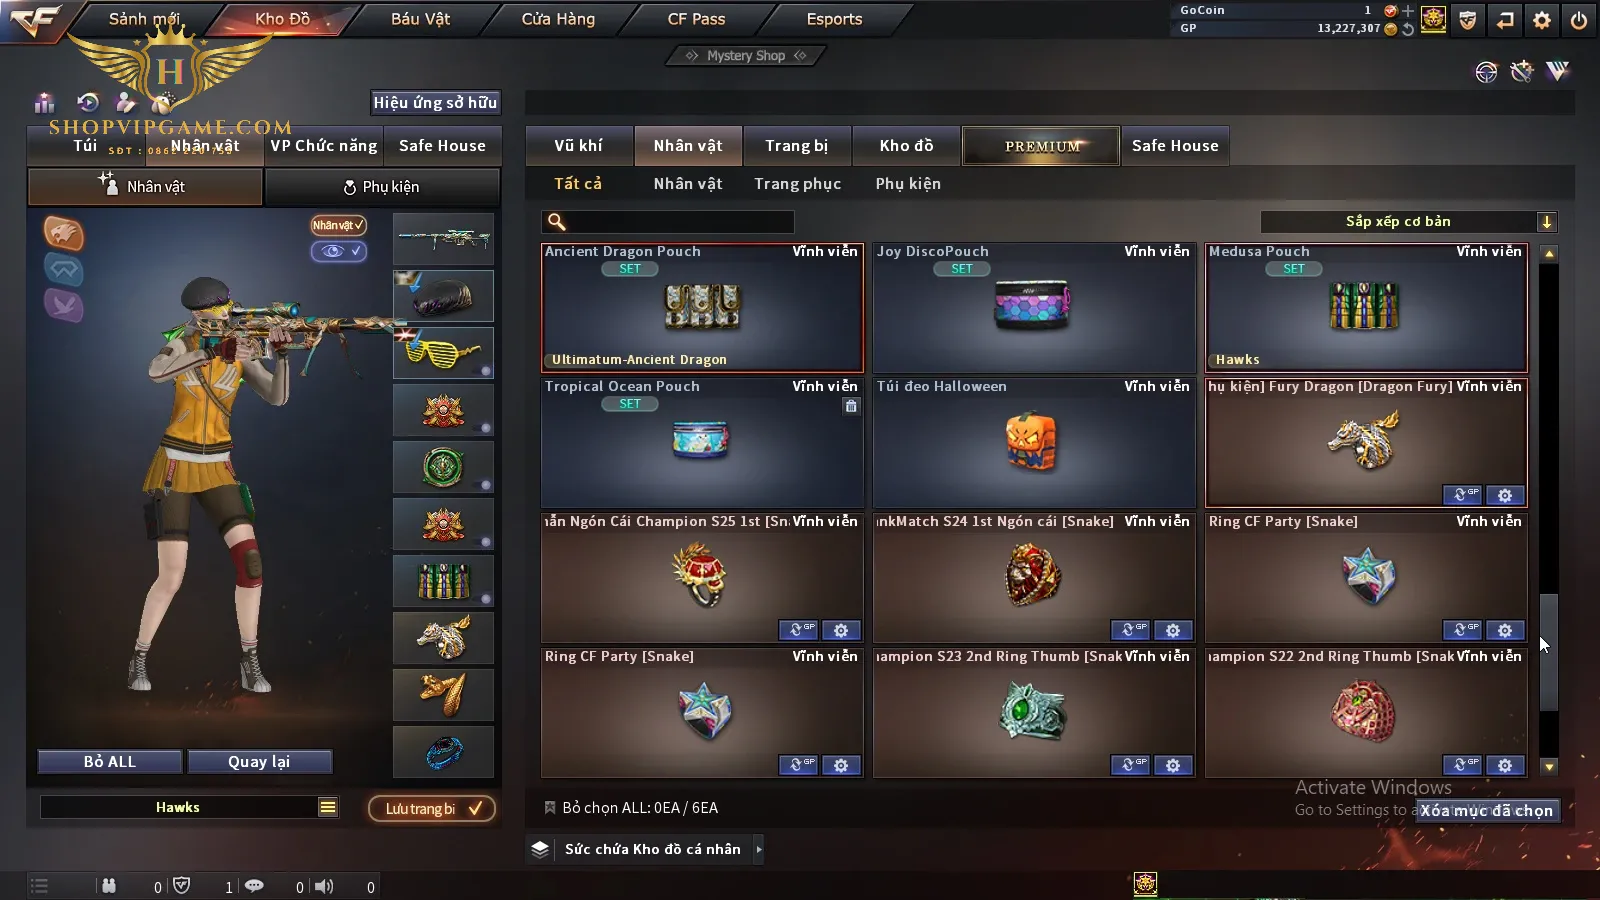This screenshot has width=1600, height=900.
Task: Click the inventory scrollbar thumb
Action: pyautogui.click(x=1549, y=652)
